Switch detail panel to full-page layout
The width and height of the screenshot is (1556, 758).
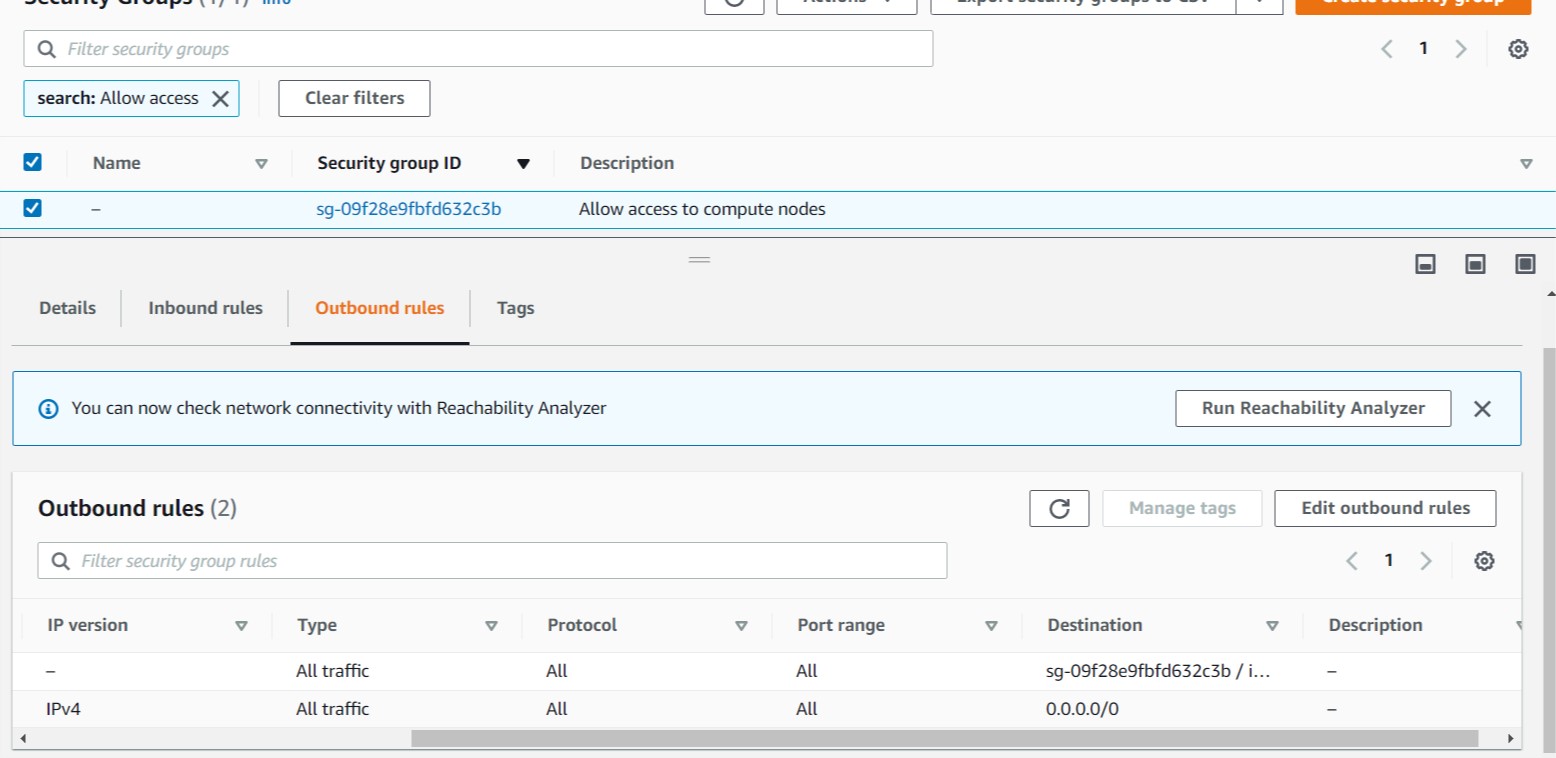(1525, 264)
